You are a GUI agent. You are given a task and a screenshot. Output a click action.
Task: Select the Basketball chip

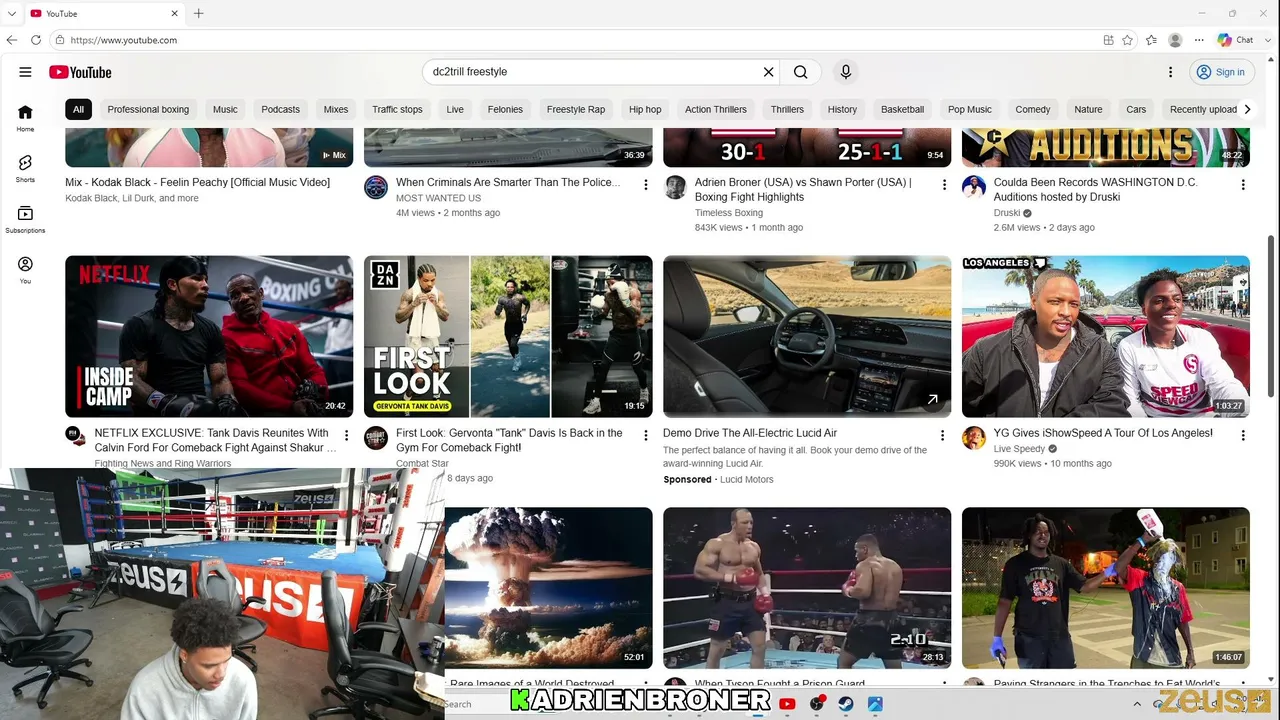point(902,109)
